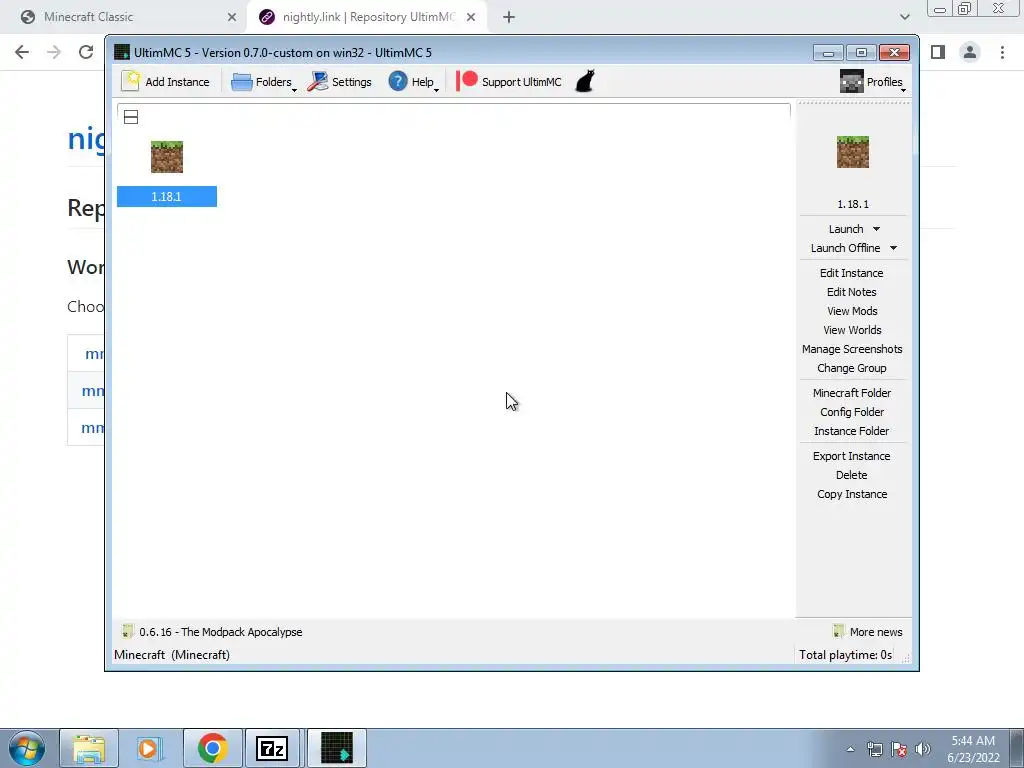Image resolution: width=1024 pixels, height=768 pixels.
Task: Select the 1.18.1 instance label
Action: pos(167,197)
